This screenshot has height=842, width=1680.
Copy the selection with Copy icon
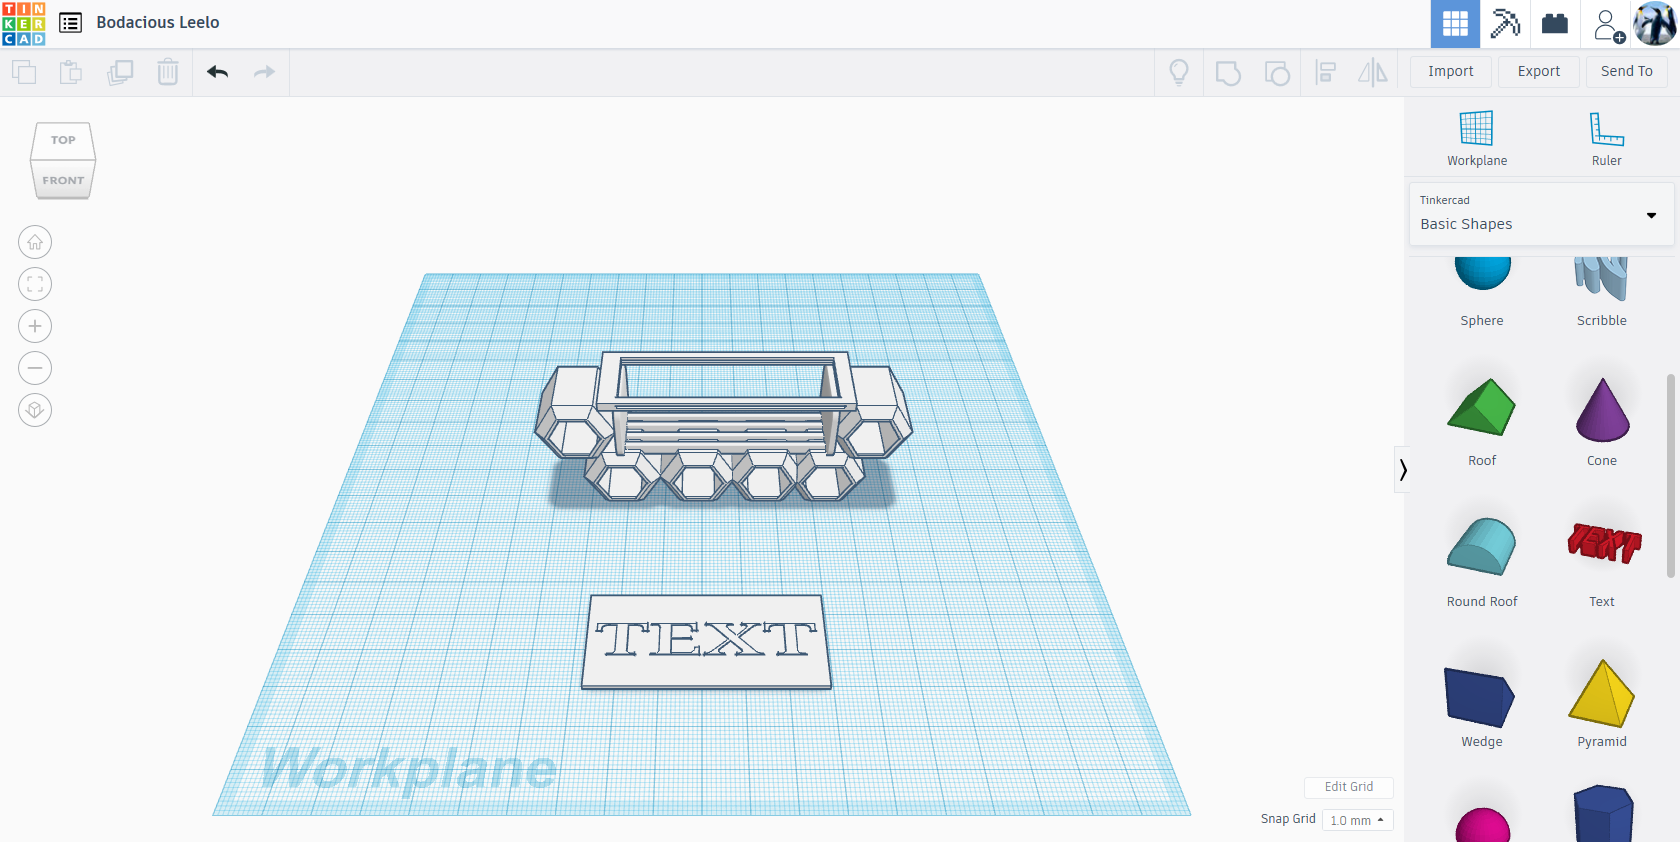(x=24, y=72)
